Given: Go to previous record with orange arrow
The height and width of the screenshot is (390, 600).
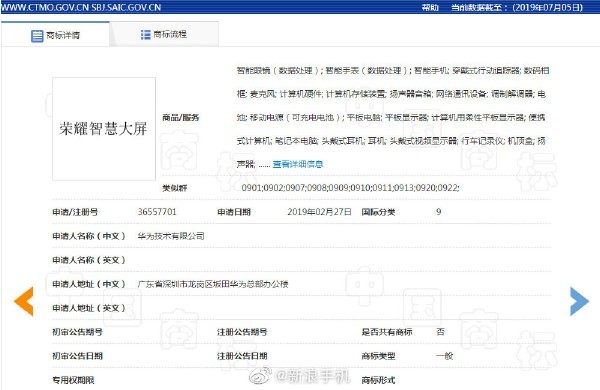Looking at the screenshot, I should point(24,302).
